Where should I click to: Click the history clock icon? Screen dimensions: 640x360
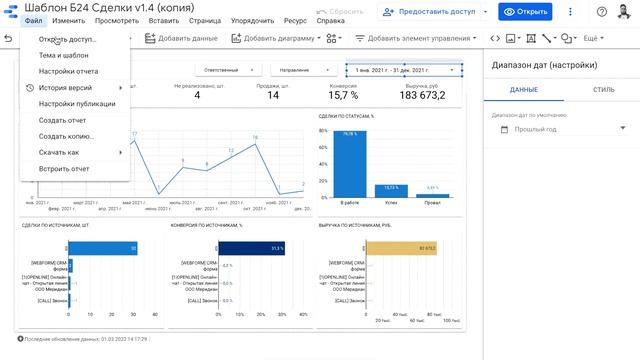(29, 88)
